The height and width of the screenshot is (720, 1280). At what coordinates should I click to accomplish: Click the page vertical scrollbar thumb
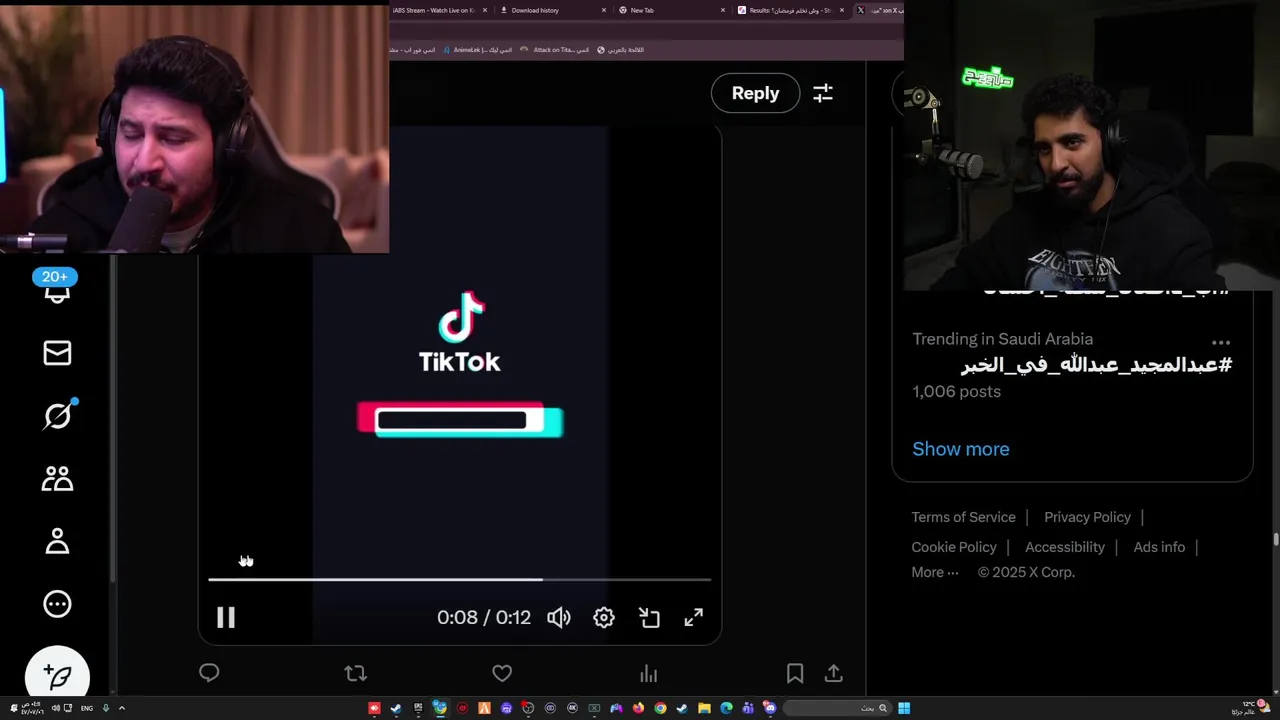(x=1275, y=540)
